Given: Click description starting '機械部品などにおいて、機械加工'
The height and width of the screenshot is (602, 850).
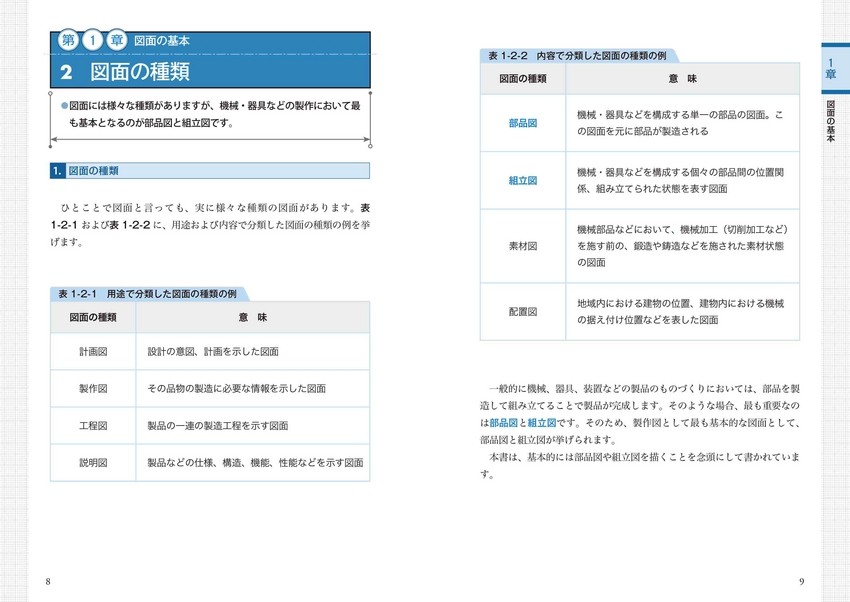Looking at the screenshot, I should [683, 246].
